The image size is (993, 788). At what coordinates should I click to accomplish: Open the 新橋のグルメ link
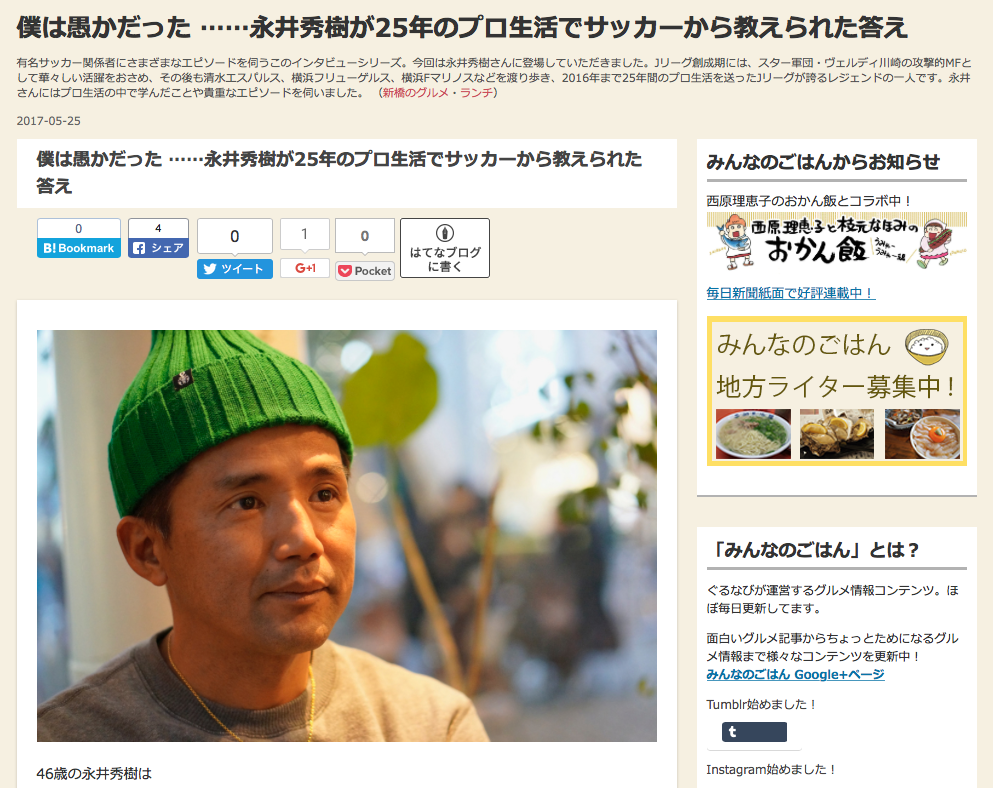coord(415,92)
